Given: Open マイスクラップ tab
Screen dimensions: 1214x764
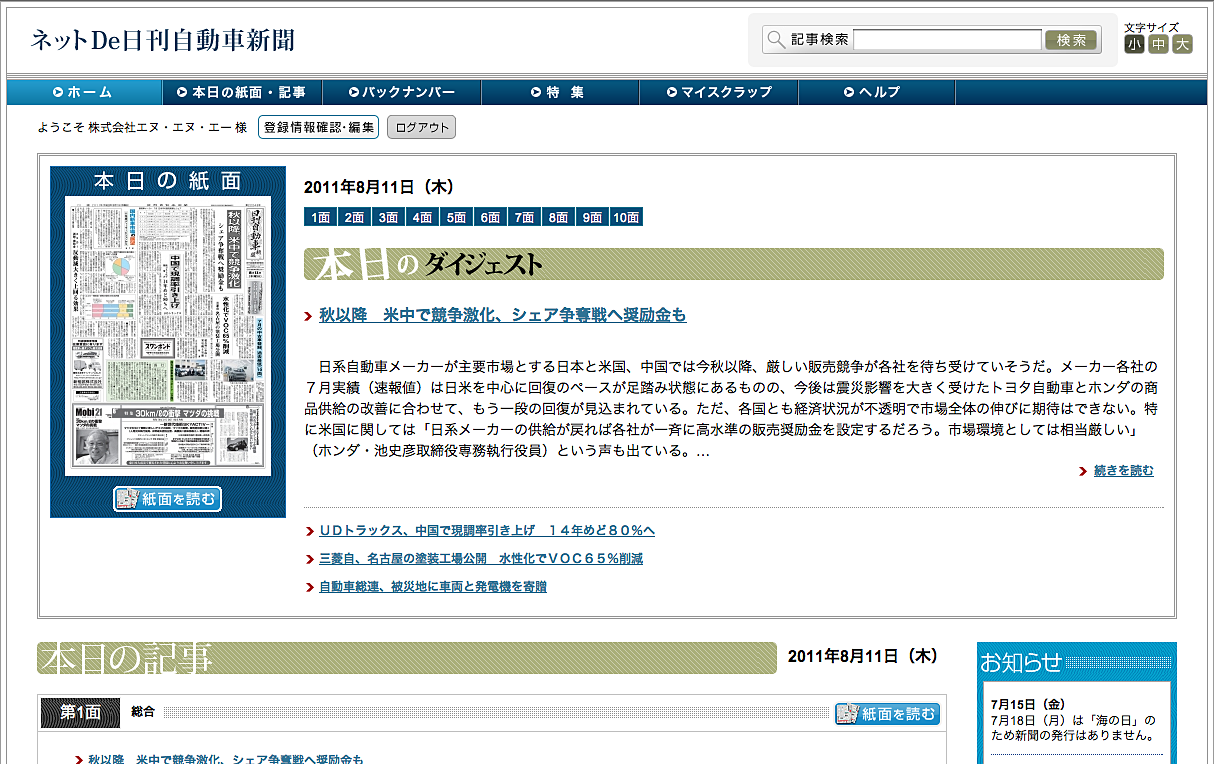Looking at the screenshot, I should coord(719,92).
